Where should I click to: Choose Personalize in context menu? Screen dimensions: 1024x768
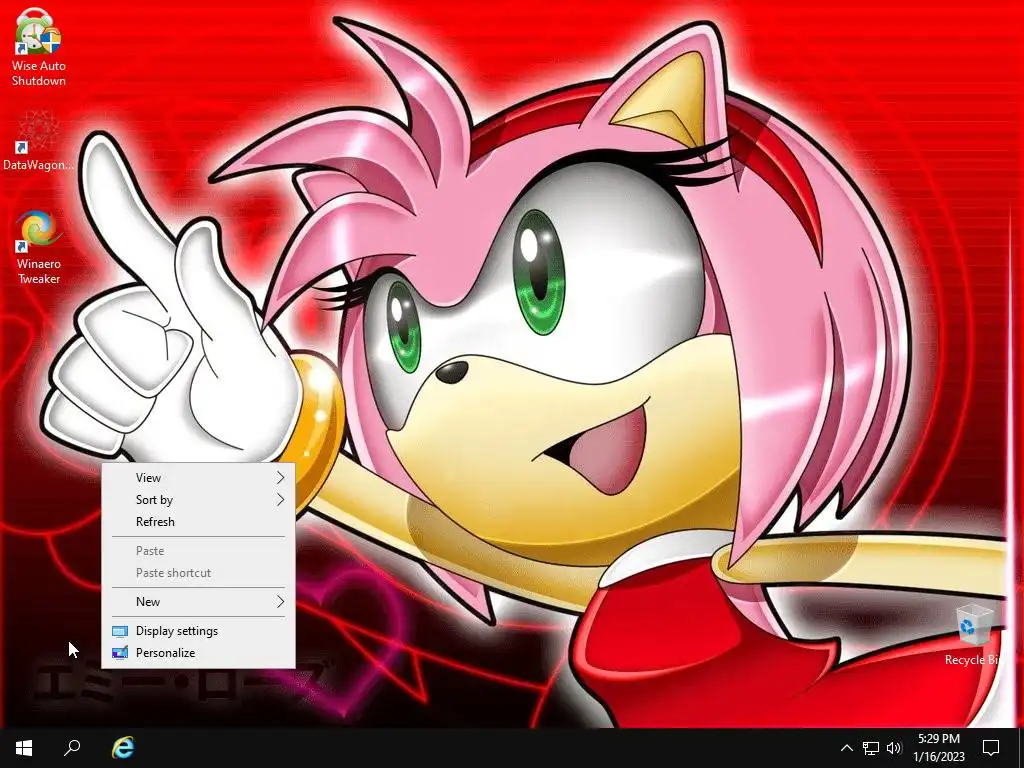tap(199, 652)
